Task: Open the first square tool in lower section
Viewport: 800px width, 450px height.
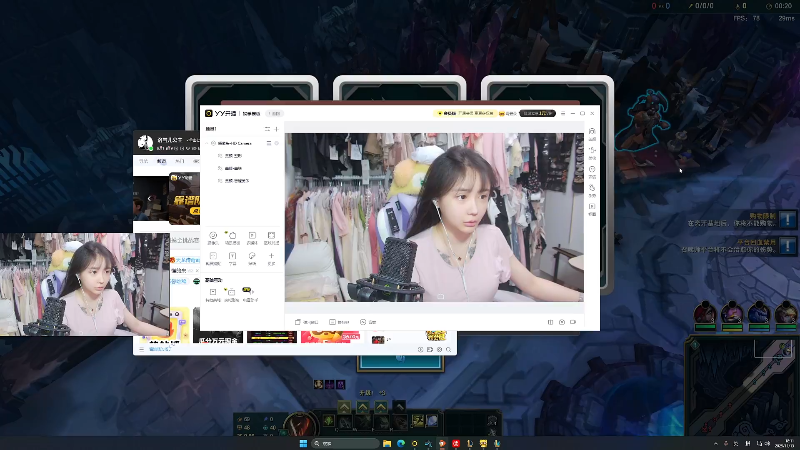Action: click(213, 294)
